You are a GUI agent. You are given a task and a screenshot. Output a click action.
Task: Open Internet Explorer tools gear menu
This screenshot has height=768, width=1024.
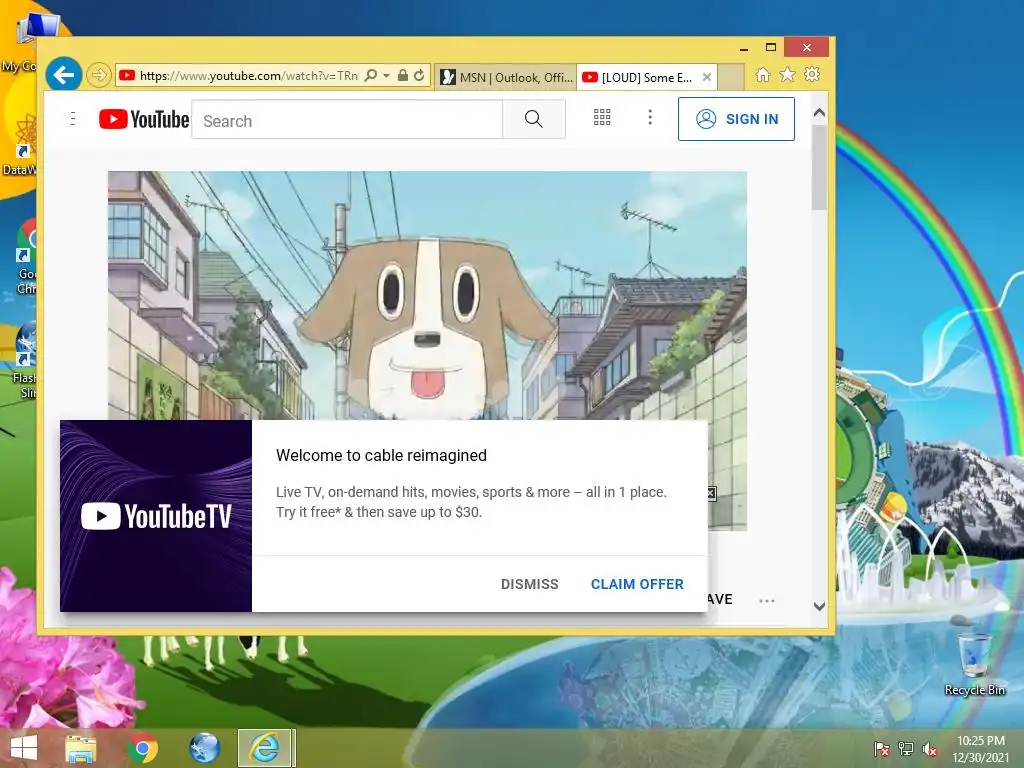[x=812, y=74]
